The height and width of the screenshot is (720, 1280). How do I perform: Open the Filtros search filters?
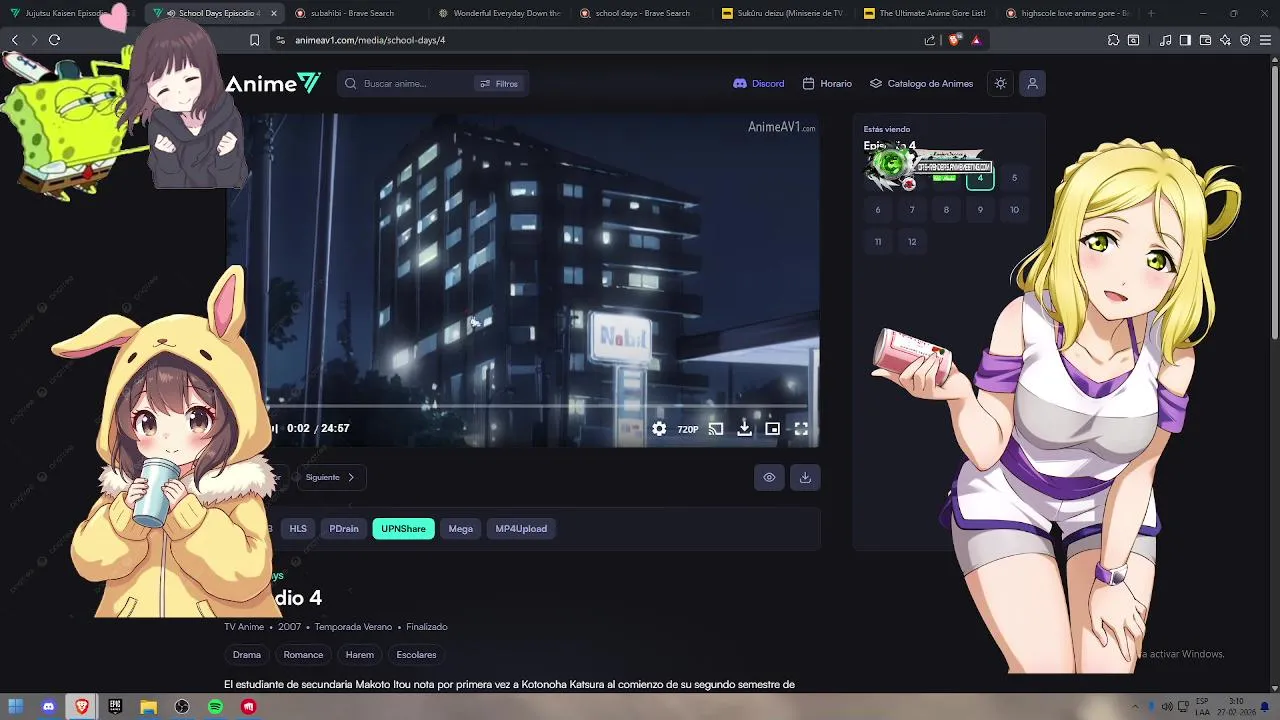[x=499, y=83]
